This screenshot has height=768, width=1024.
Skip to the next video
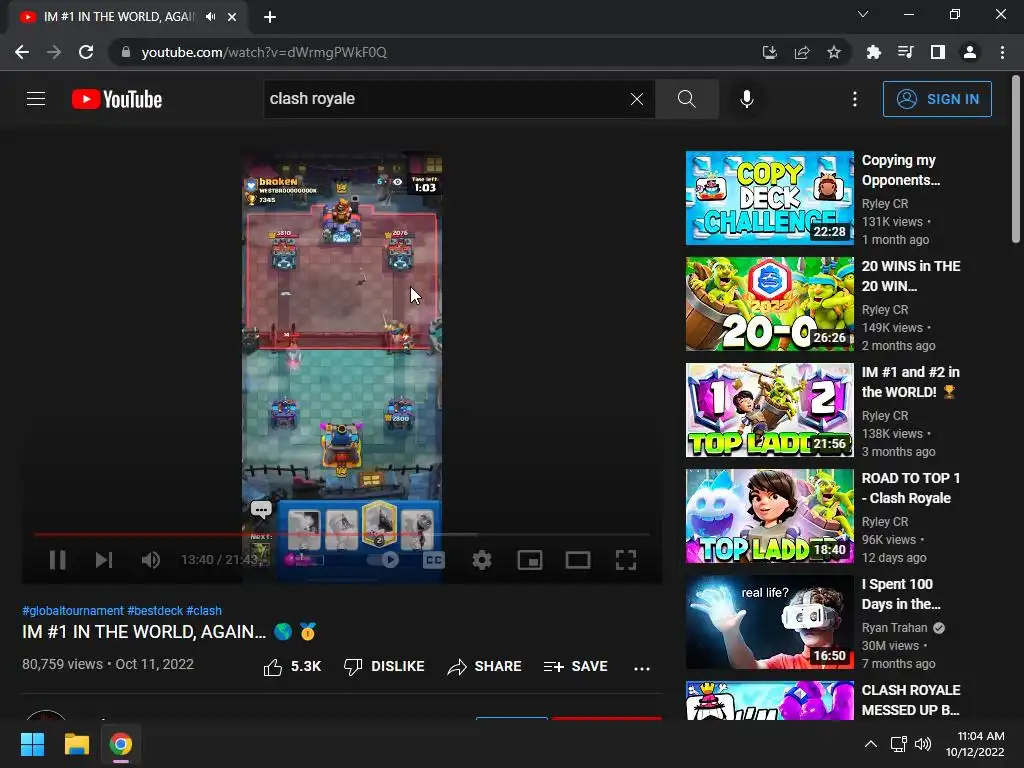104,560
